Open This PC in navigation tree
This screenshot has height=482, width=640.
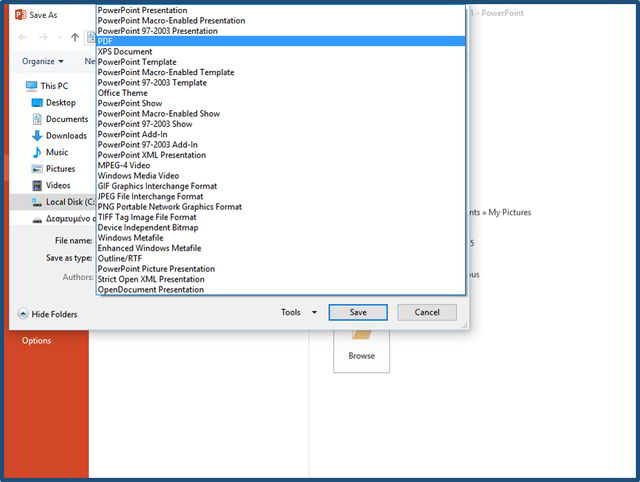point(54,86)
